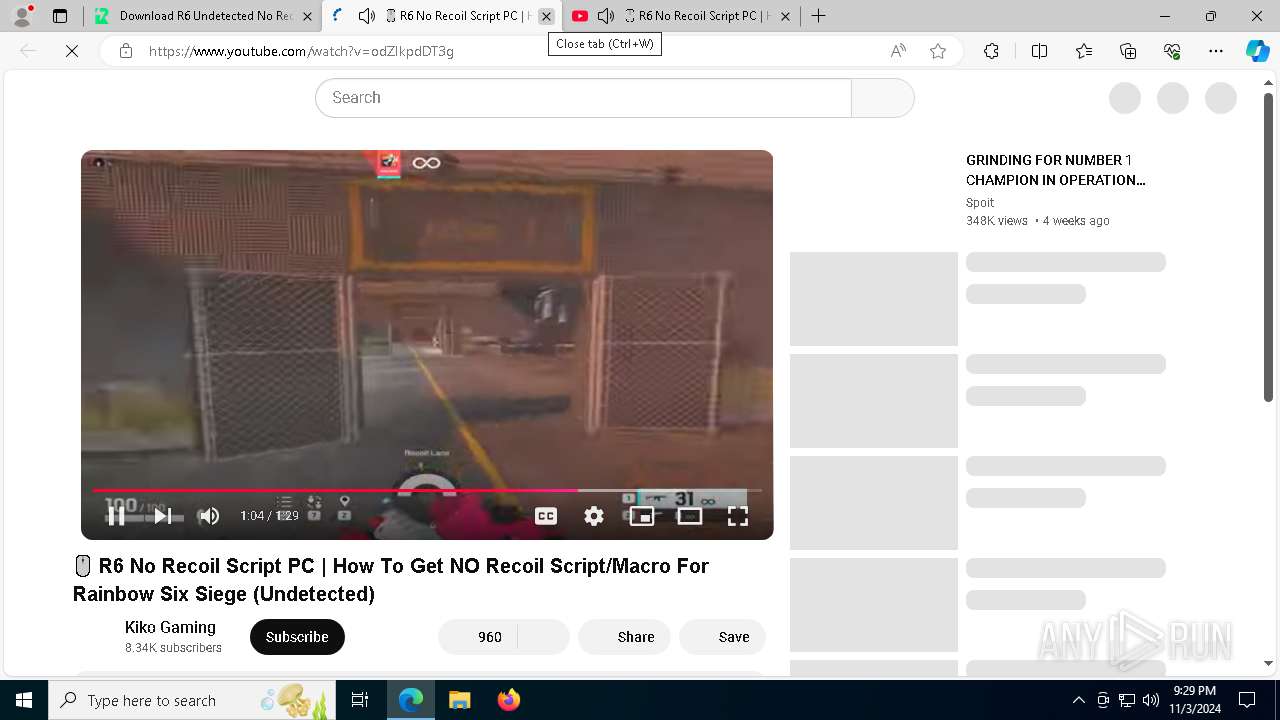The width and height of the screenshot is (1280, 720).
Task: Add page to favorites star
Action: click(938, 51)
